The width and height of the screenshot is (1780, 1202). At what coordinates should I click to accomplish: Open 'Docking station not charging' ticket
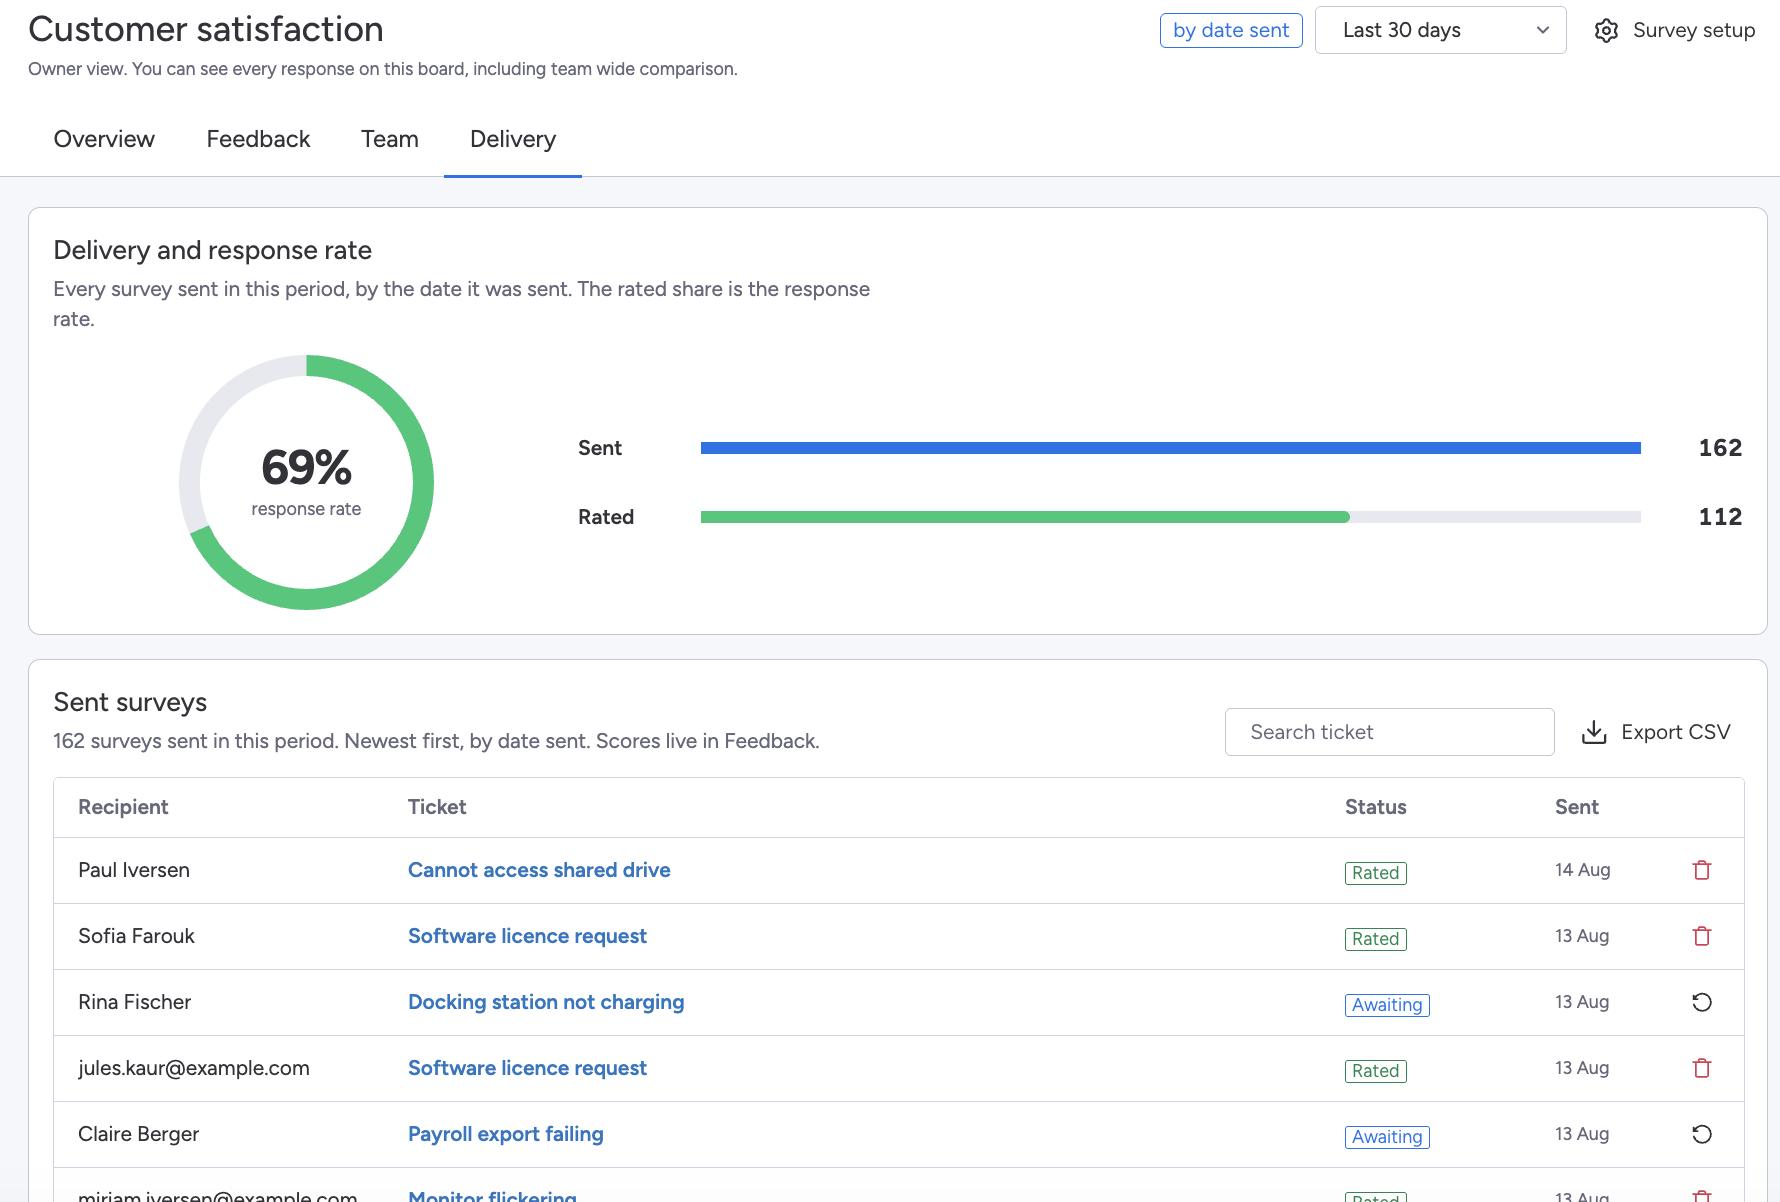546,1002
